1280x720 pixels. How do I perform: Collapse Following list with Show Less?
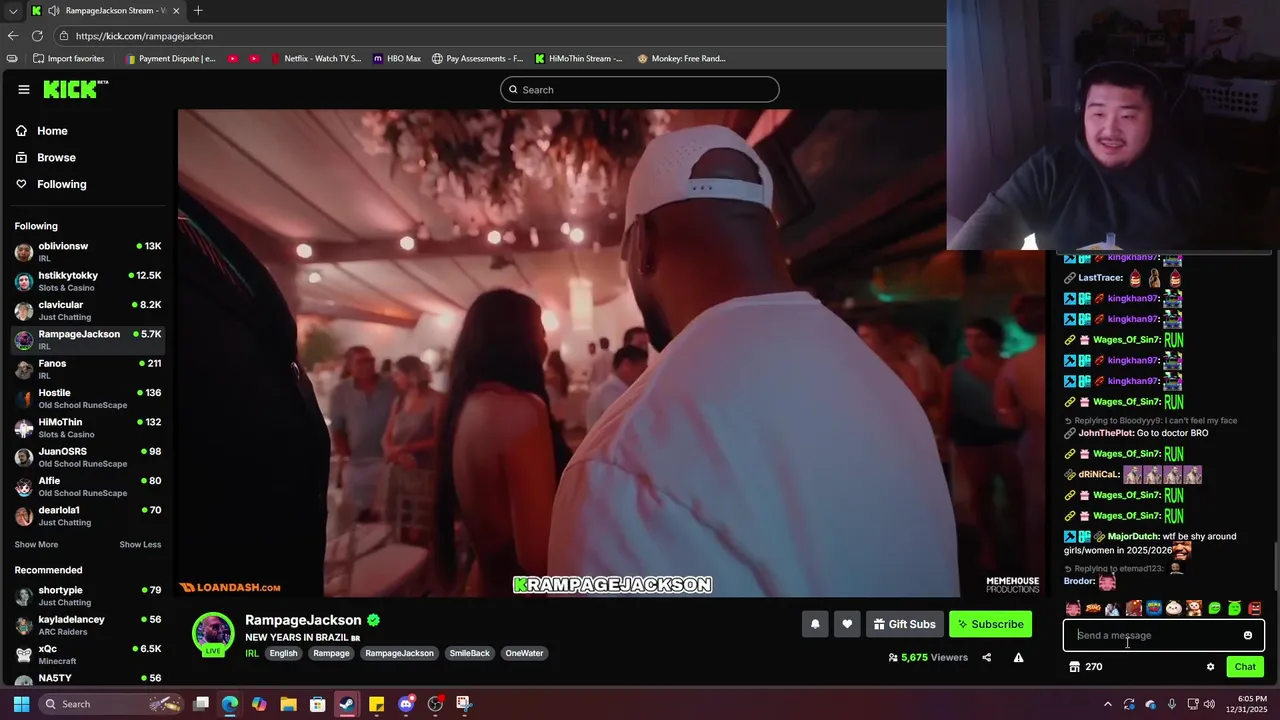[x=140, y=545]
